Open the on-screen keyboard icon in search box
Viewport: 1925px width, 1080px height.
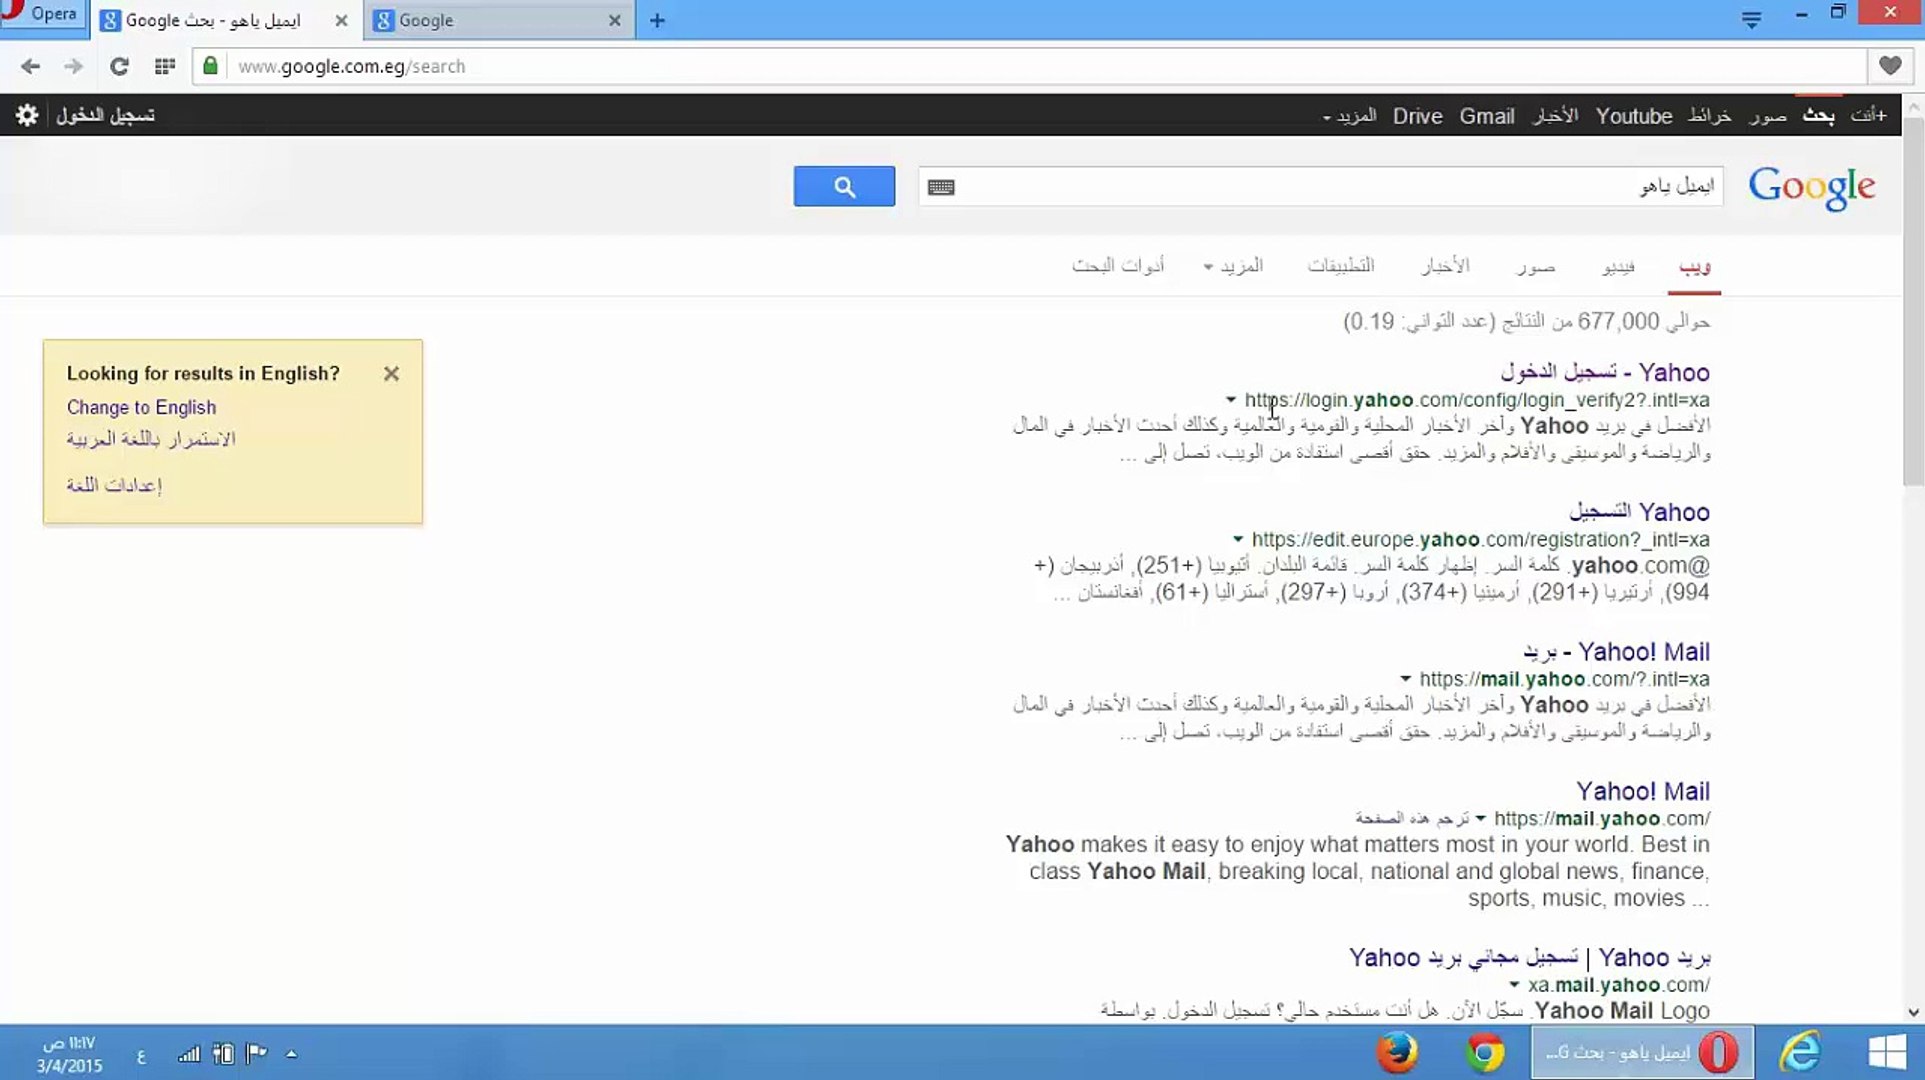(941, 187)
